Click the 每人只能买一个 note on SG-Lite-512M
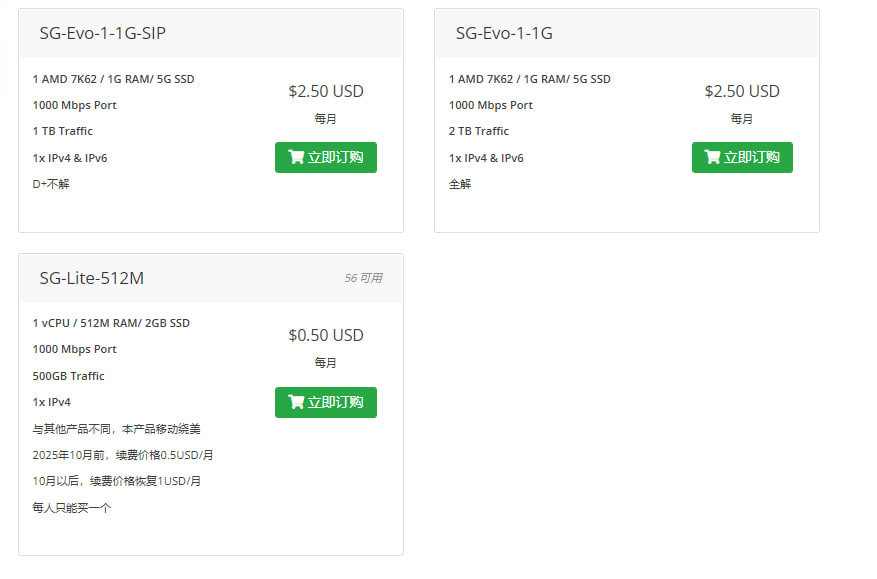 tap(69, 506)
